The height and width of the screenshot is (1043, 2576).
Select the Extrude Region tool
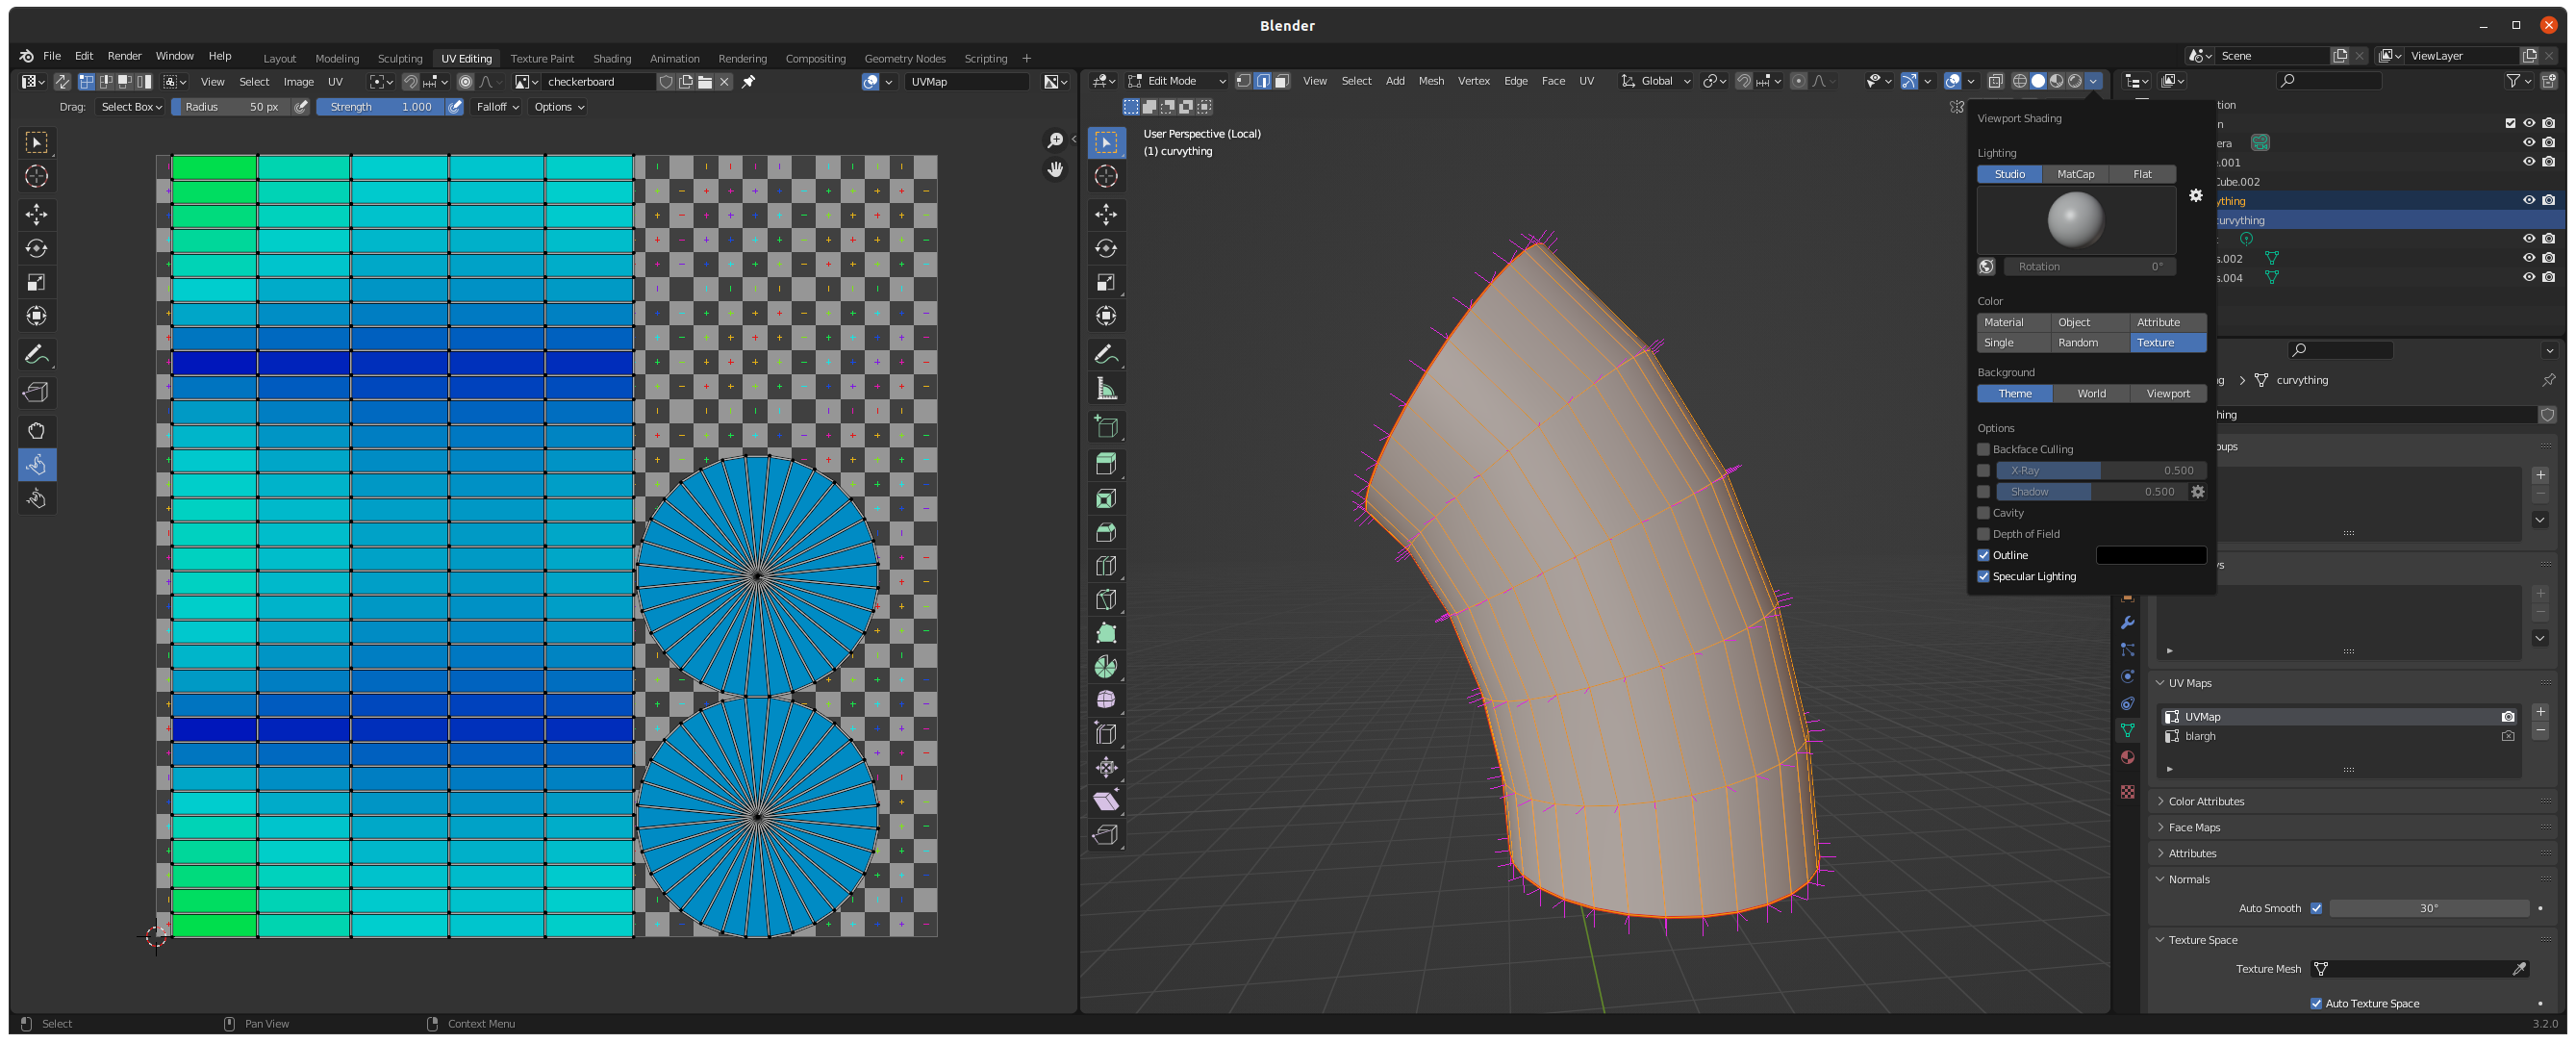tap(1106, 464)
